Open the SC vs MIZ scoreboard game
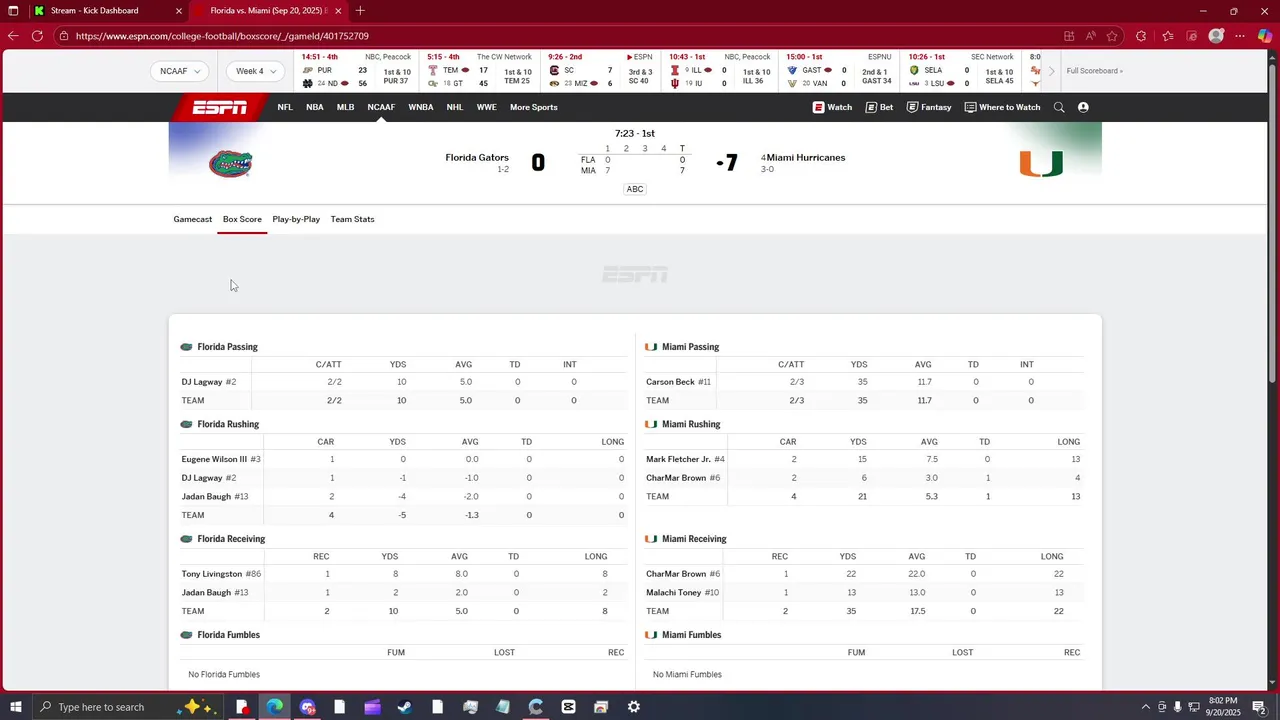Screen dimensions: 1280x720 pyautogui.click(x=600, y=71)
